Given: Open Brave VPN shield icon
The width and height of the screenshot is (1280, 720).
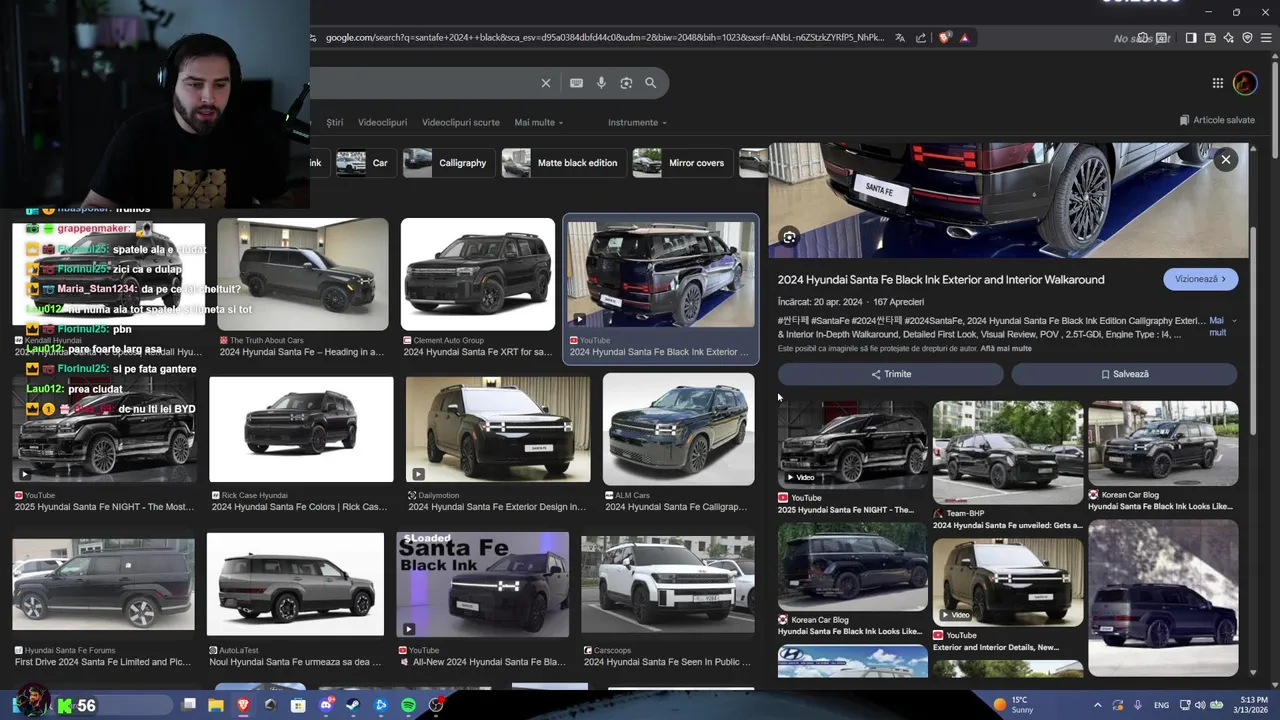Looking at the screenshot, I should pyautogui.click(x=1247, y=38).
